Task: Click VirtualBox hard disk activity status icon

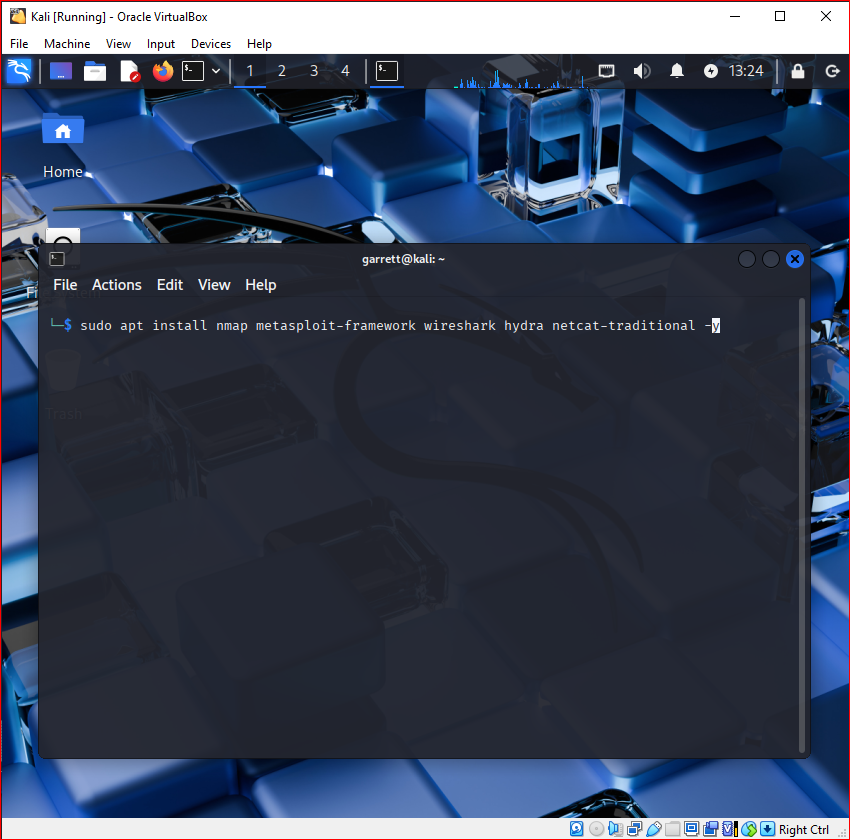Action: tap(576, 829)
